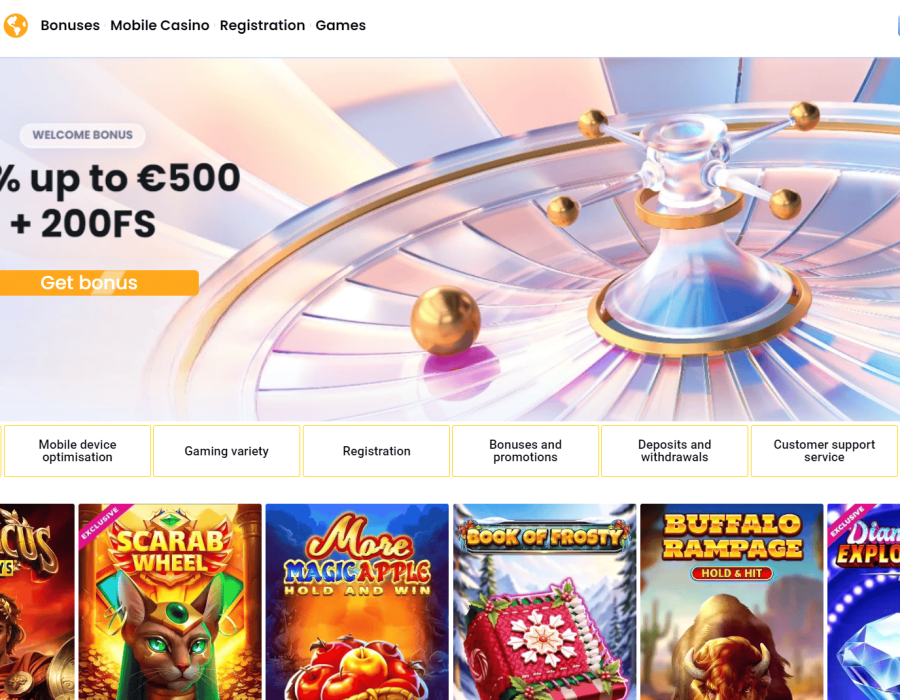Viewport: 900px width, 700px height.
Task: Open the Bonuses menu item
Action: 70,25
